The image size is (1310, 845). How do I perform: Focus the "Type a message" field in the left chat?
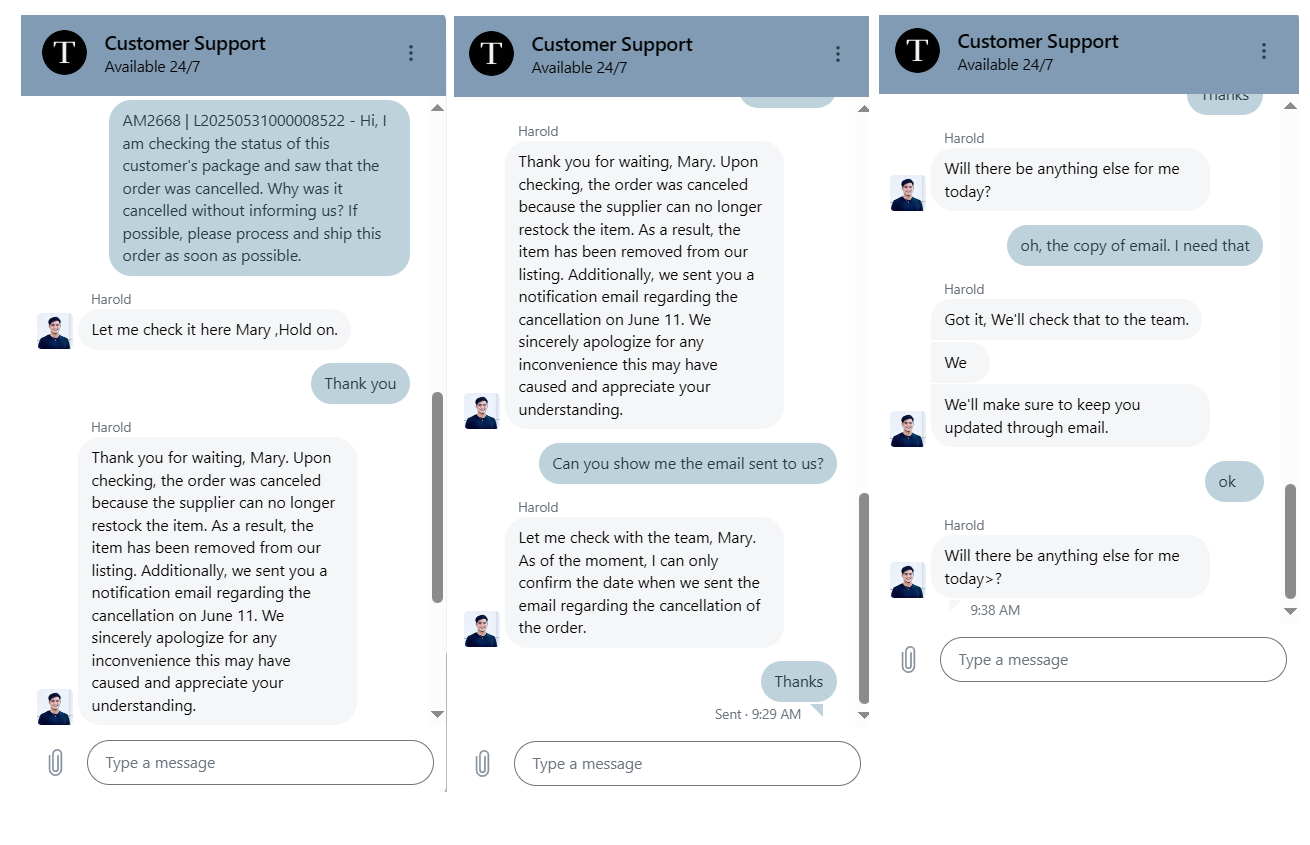click(260, 763)
